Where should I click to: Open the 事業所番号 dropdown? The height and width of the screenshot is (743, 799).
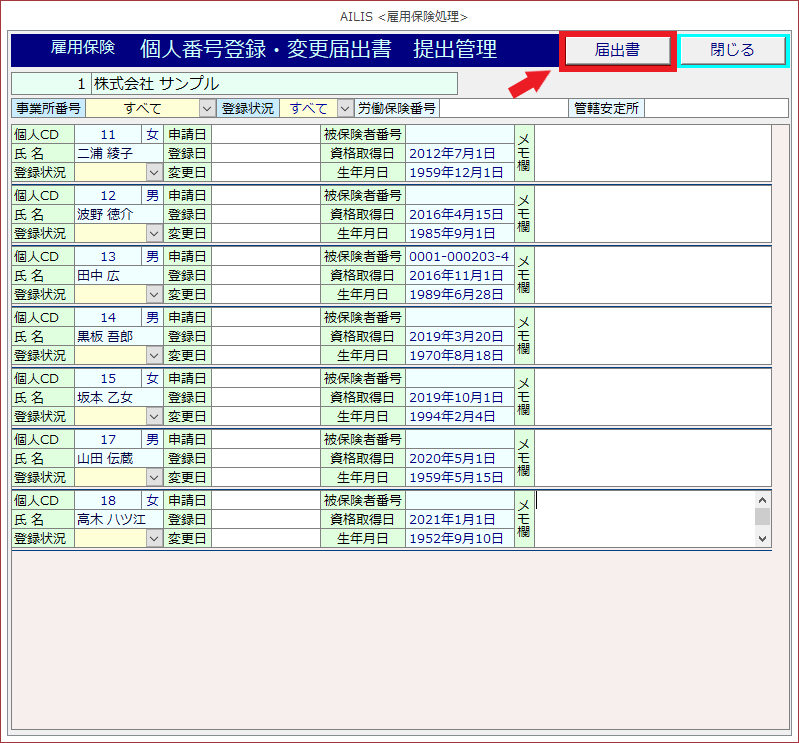[x=207, y=108]
